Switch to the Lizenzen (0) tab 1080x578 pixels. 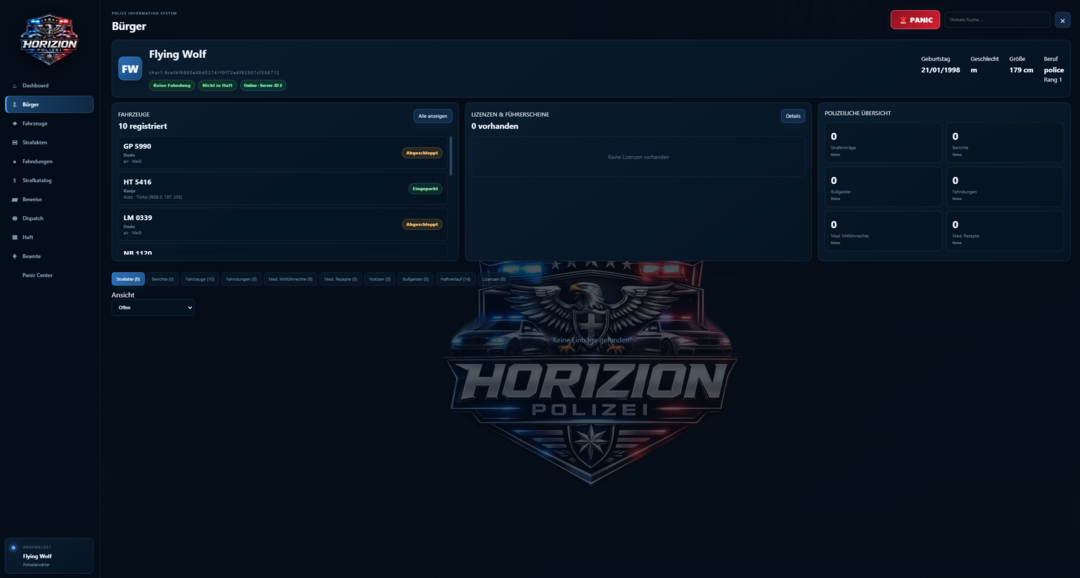click(494, 279)
